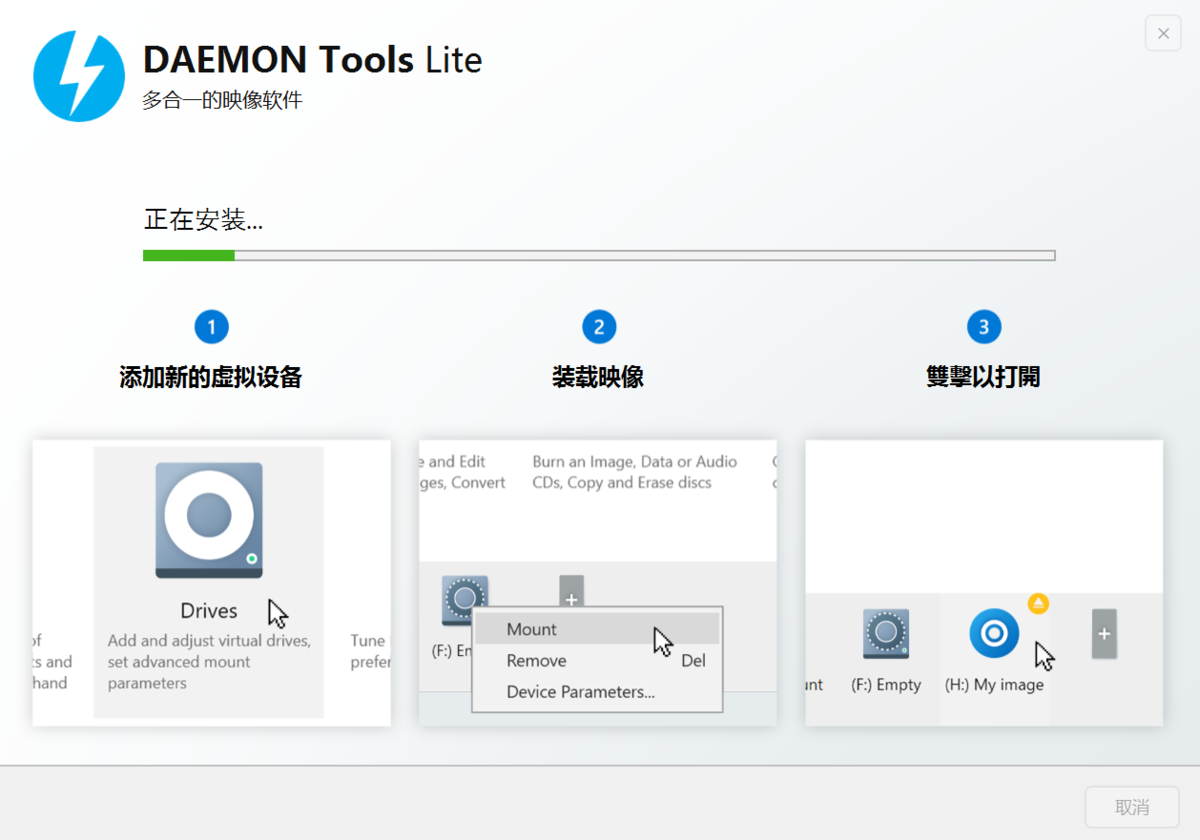The height and width of the screenshot is (840, 1200).
Task: Open the (H:) My image drive icon
Action: 993,632
